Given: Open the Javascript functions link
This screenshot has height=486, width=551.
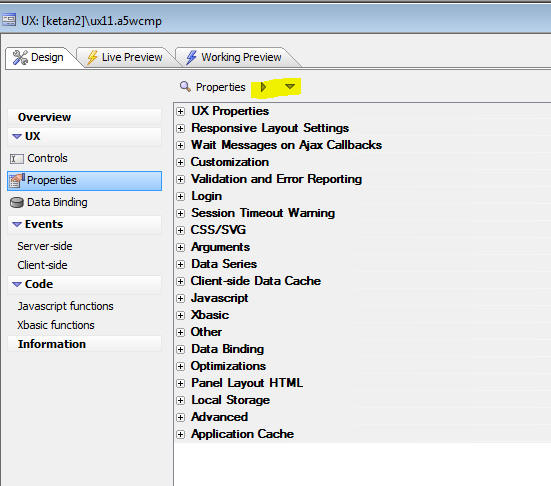Looking at the screenshot, I should click(x=65, y=306).
